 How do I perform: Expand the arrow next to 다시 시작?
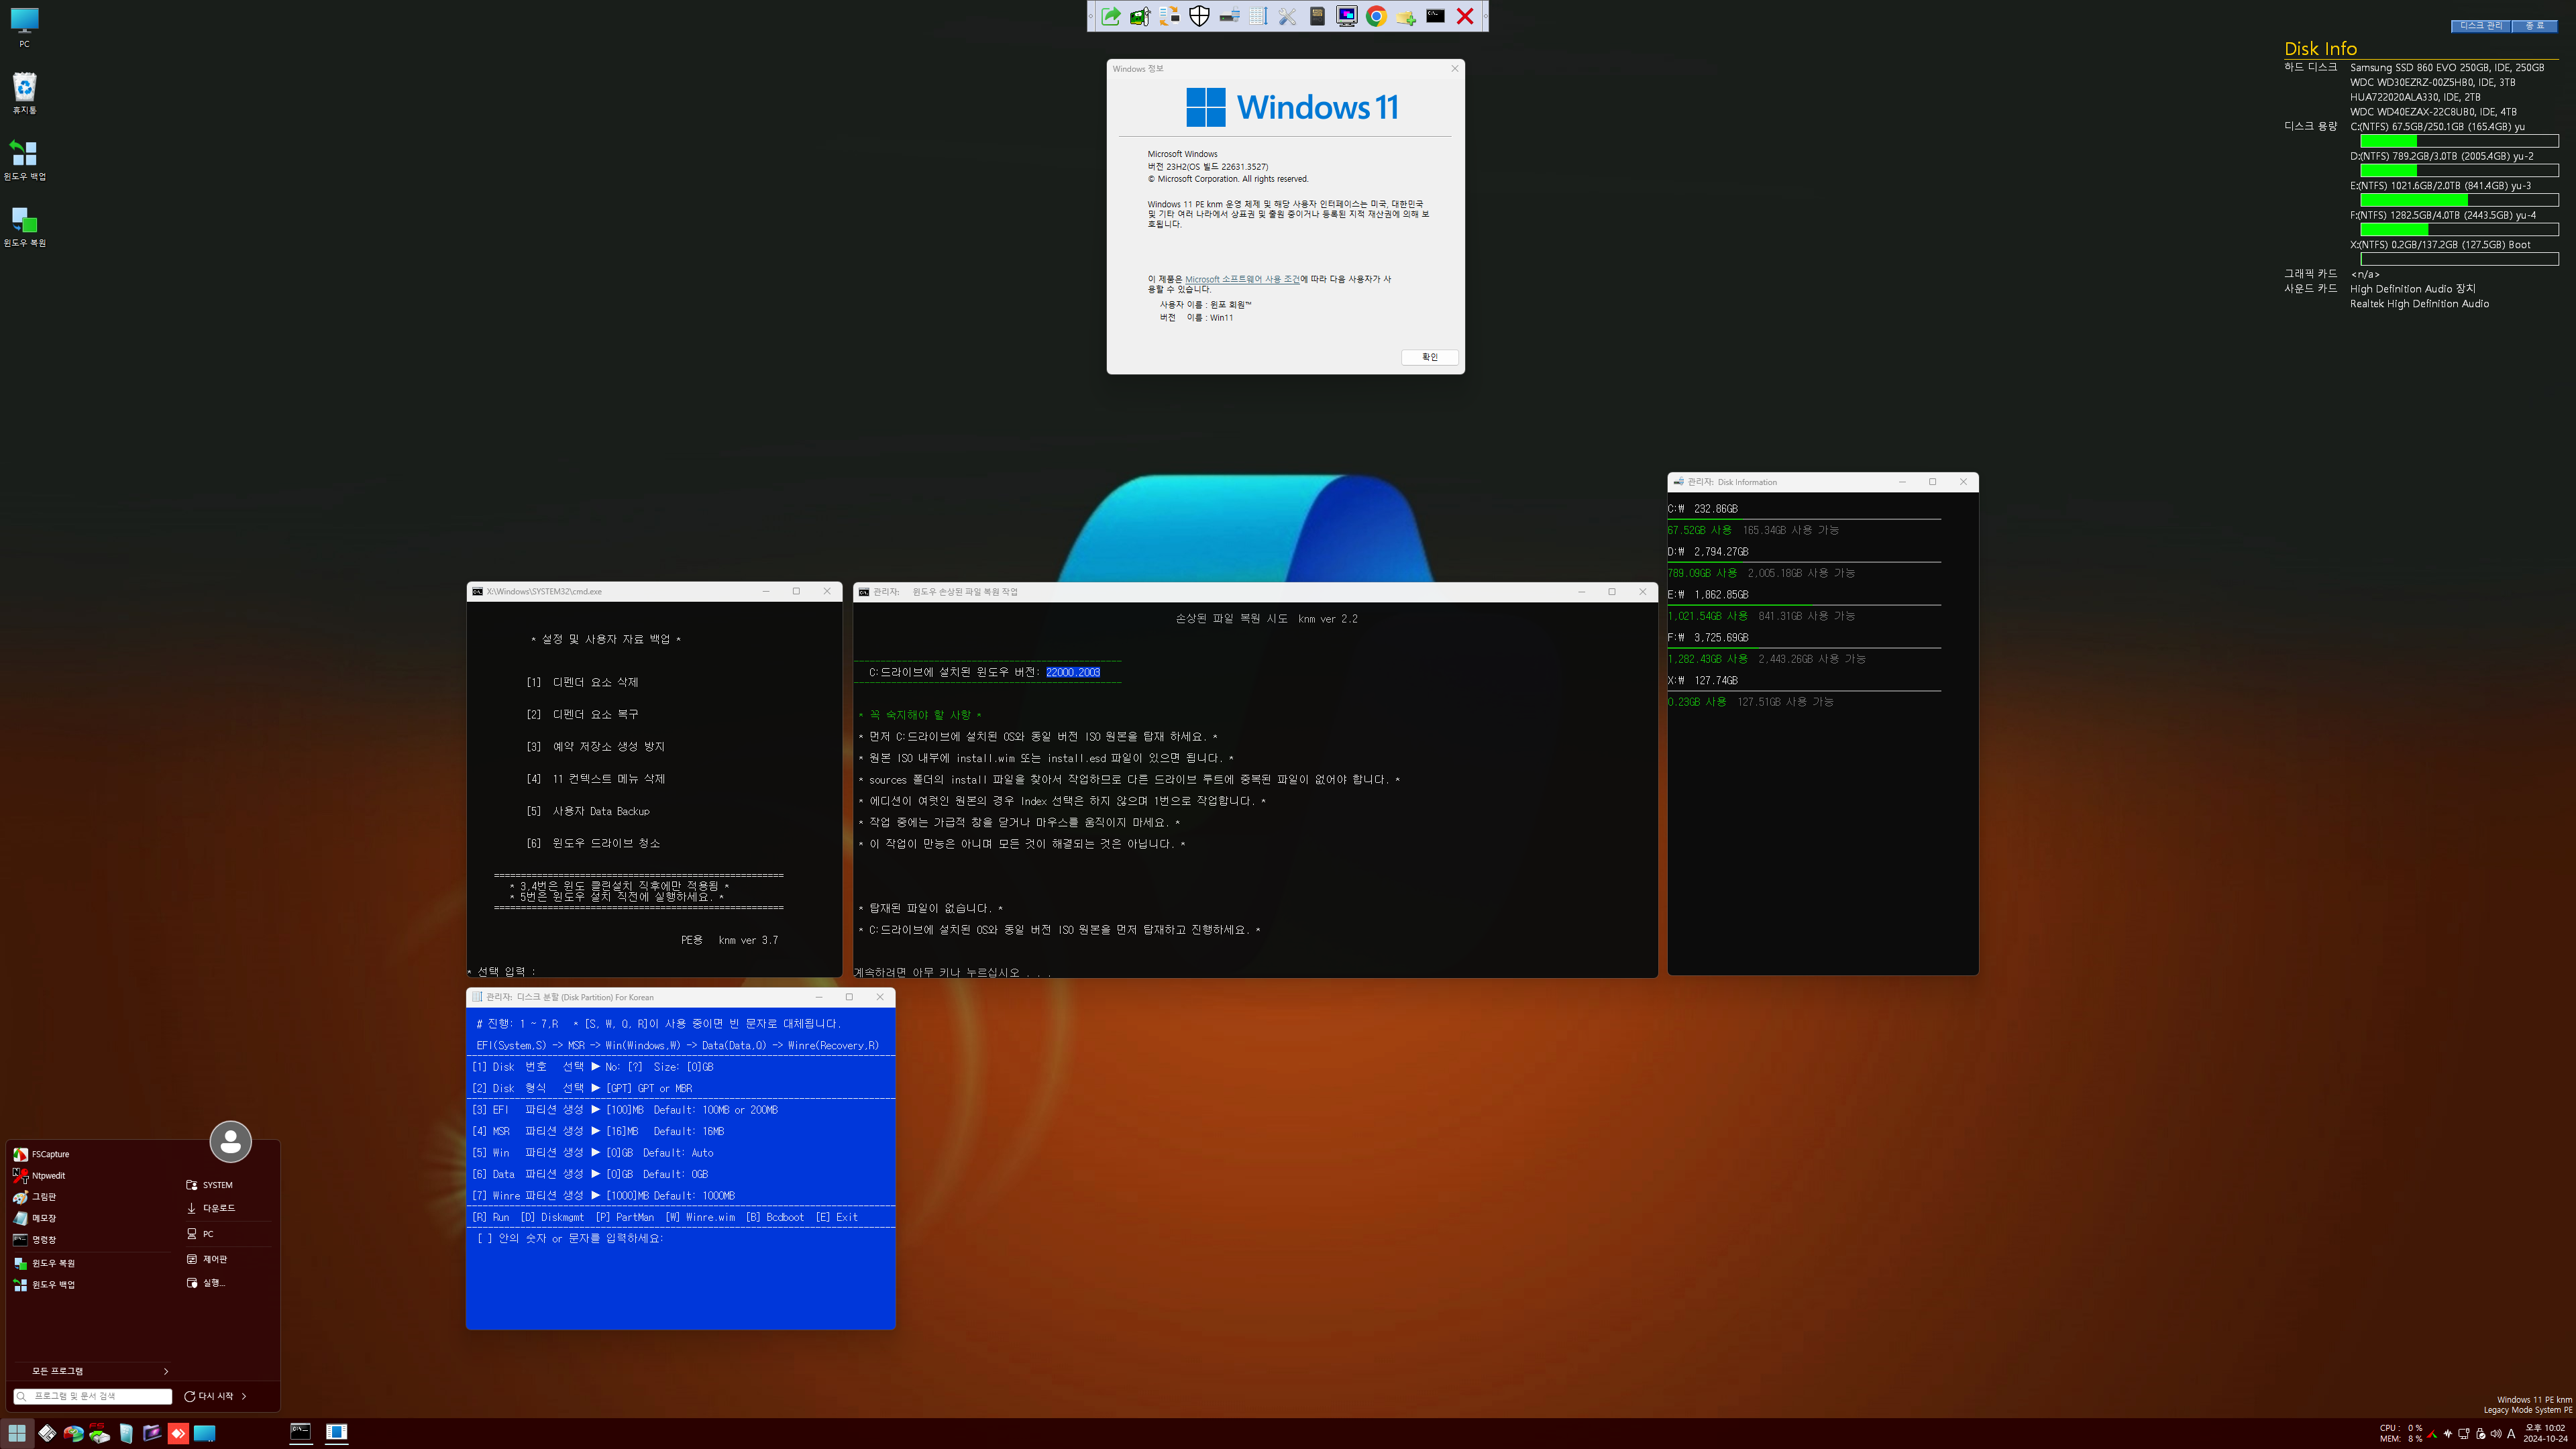click(x=244, y=1396)
